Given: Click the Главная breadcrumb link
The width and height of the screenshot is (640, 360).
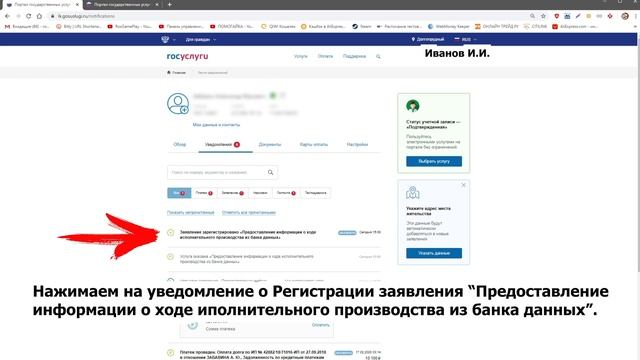Looking at the screenshot, I should pyautogui.click(x=176, y=73).
